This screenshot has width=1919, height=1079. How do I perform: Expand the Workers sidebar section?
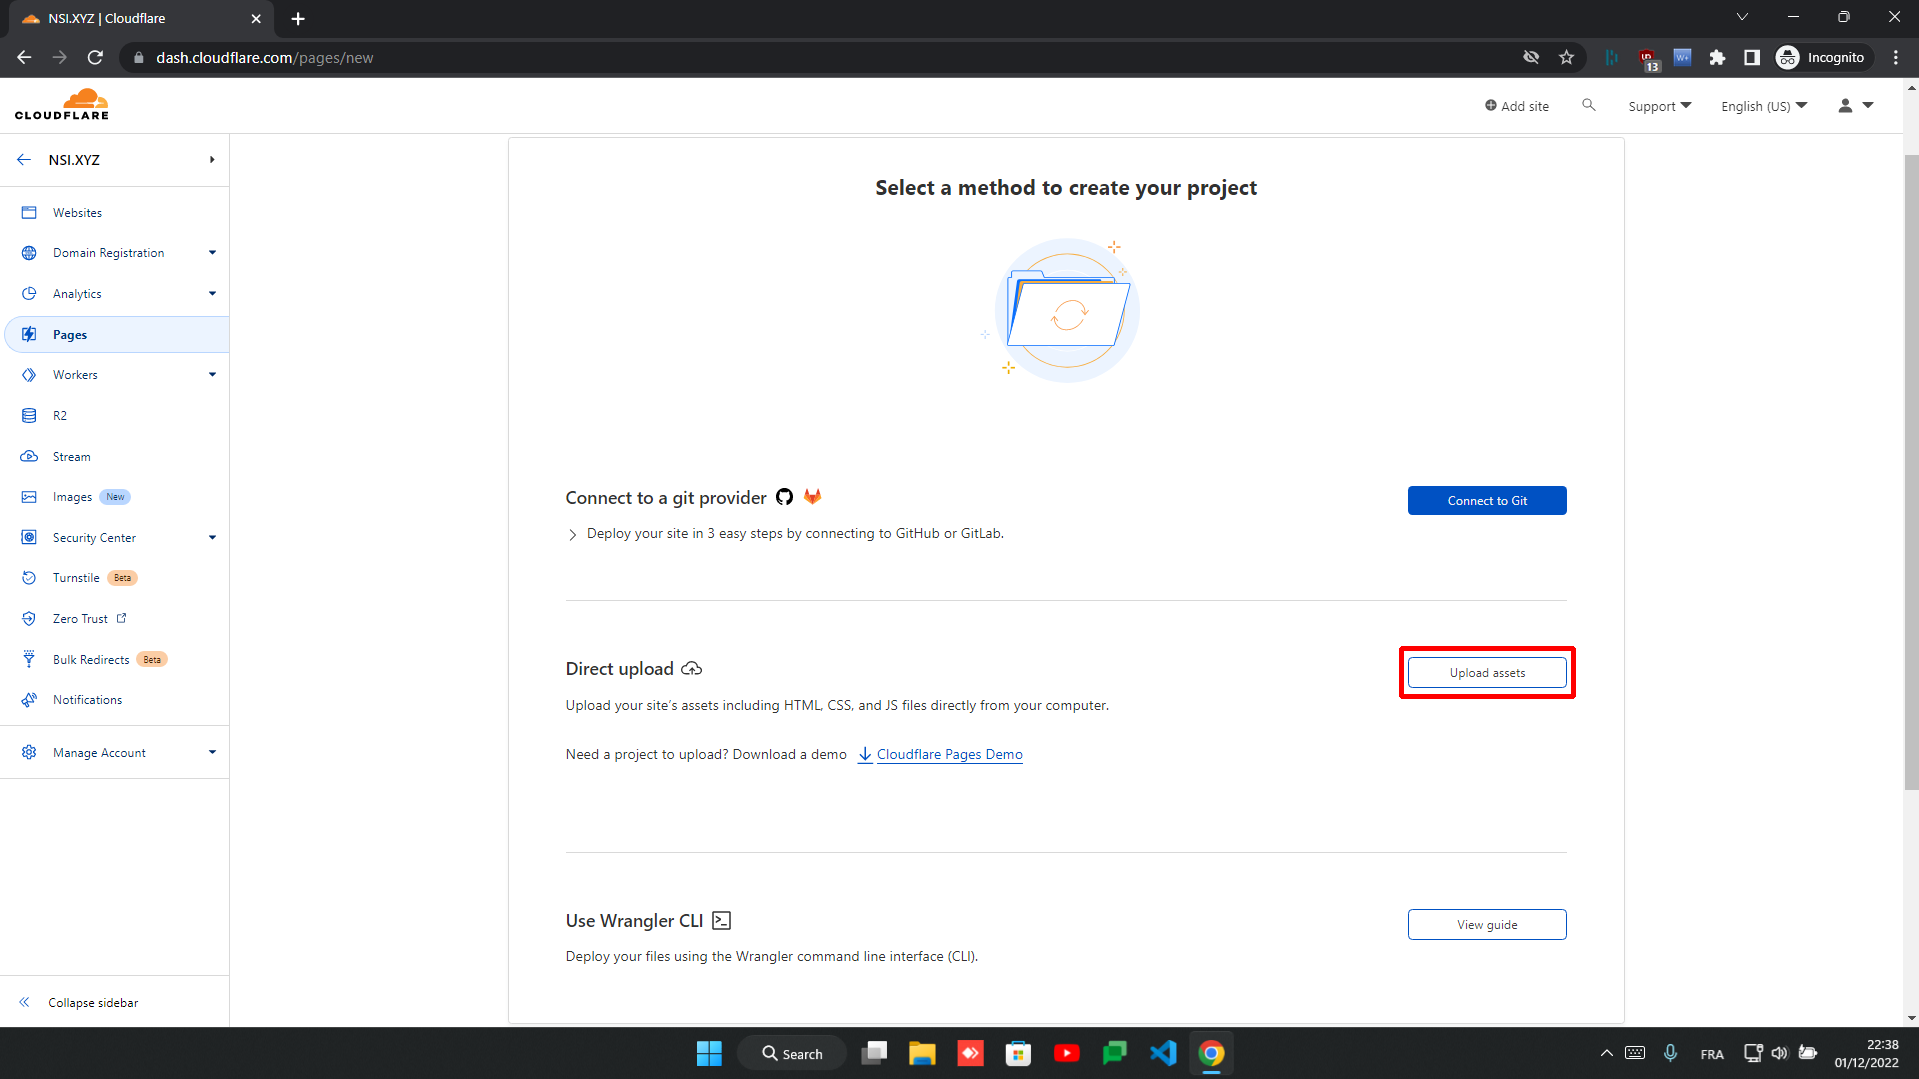73,374
